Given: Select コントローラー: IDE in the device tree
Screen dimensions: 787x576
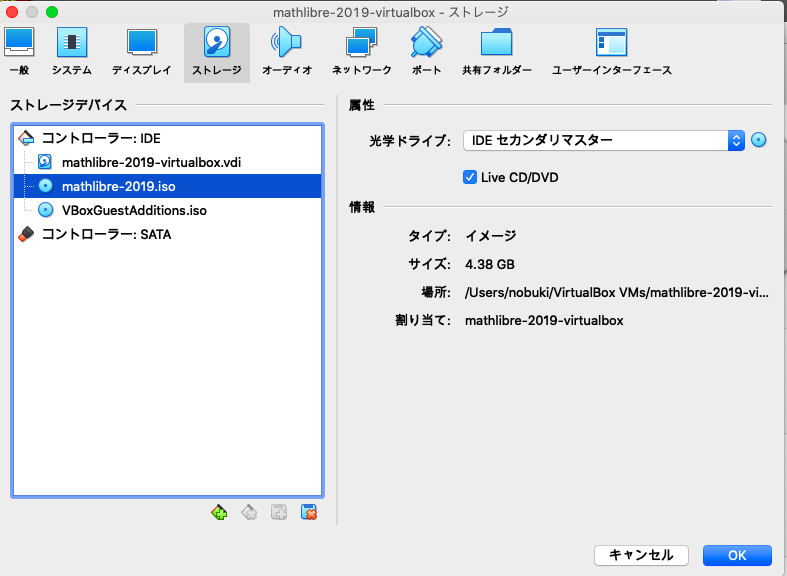Looking at the screenshot, I should point(167,138).
